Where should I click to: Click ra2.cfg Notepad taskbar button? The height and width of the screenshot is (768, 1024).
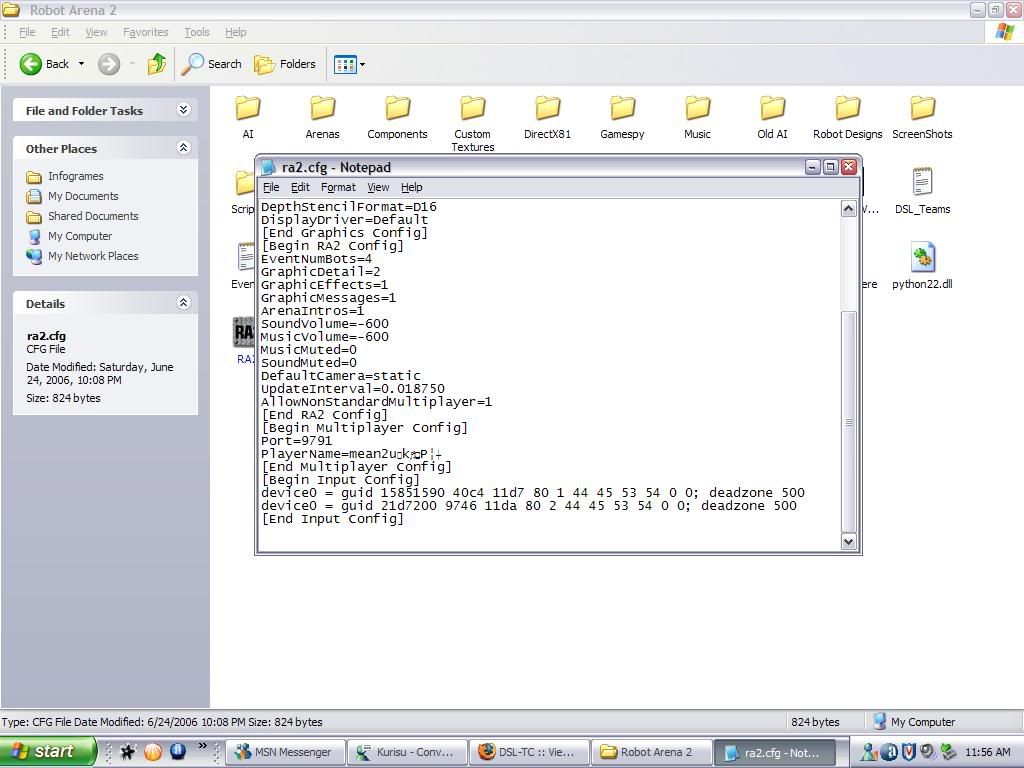click(x=775, y=752)
